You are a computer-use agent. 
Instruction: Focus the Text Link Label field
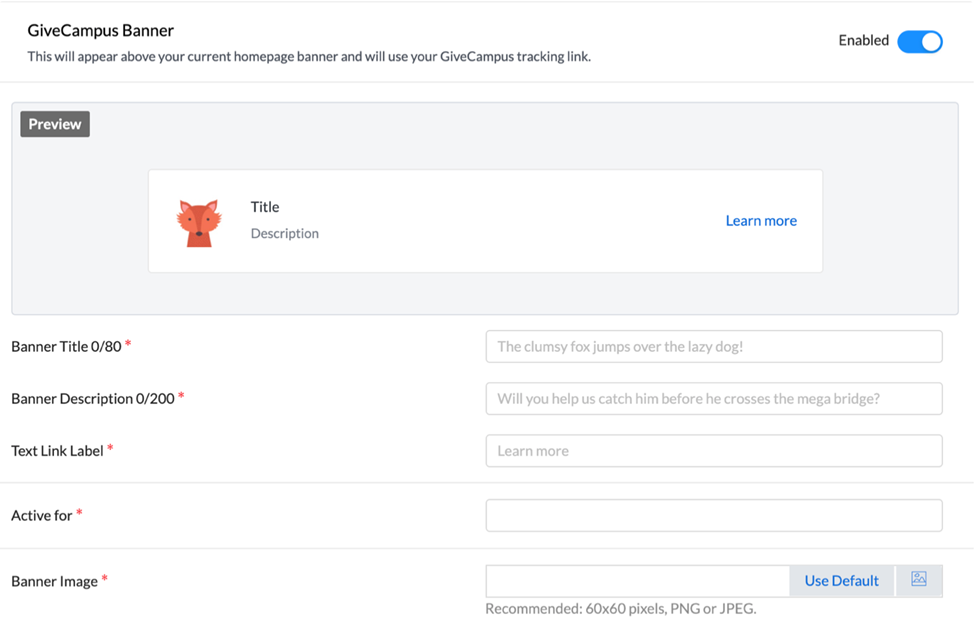(714, 451)
